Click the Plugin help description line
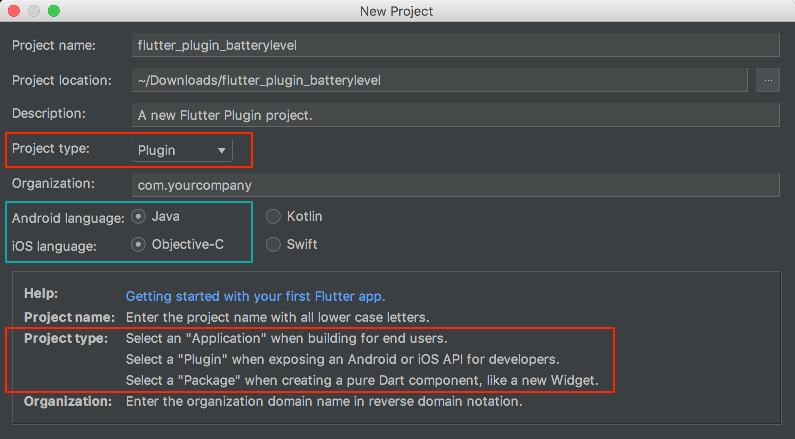This screenshot has width=795, height=439. (342, 359)
